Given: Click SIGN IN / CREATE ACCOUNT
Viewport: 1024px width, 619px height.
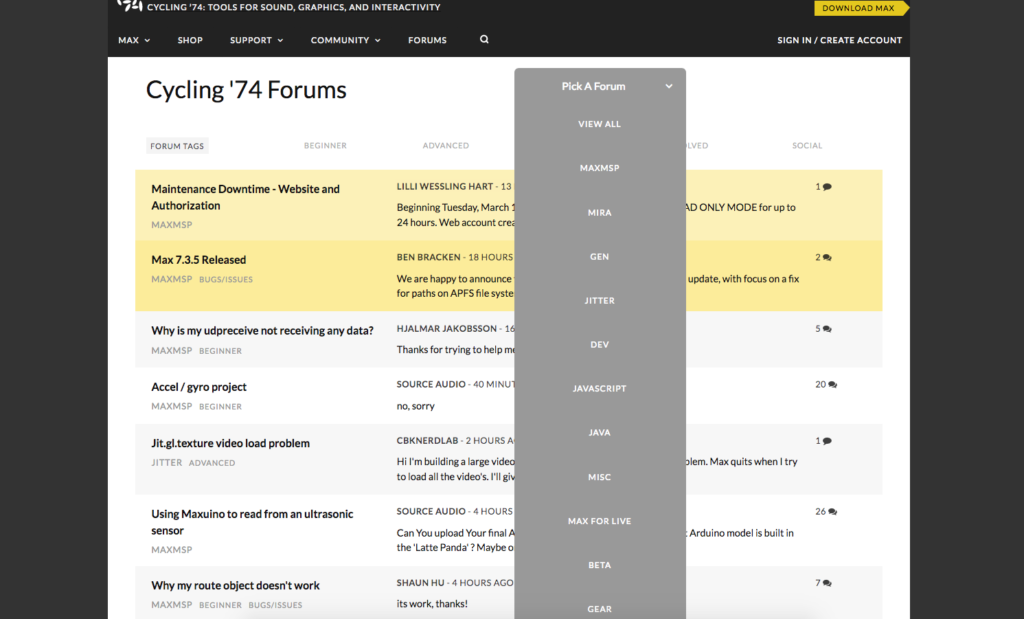Looking at the screenshot, I should point(839,40).
